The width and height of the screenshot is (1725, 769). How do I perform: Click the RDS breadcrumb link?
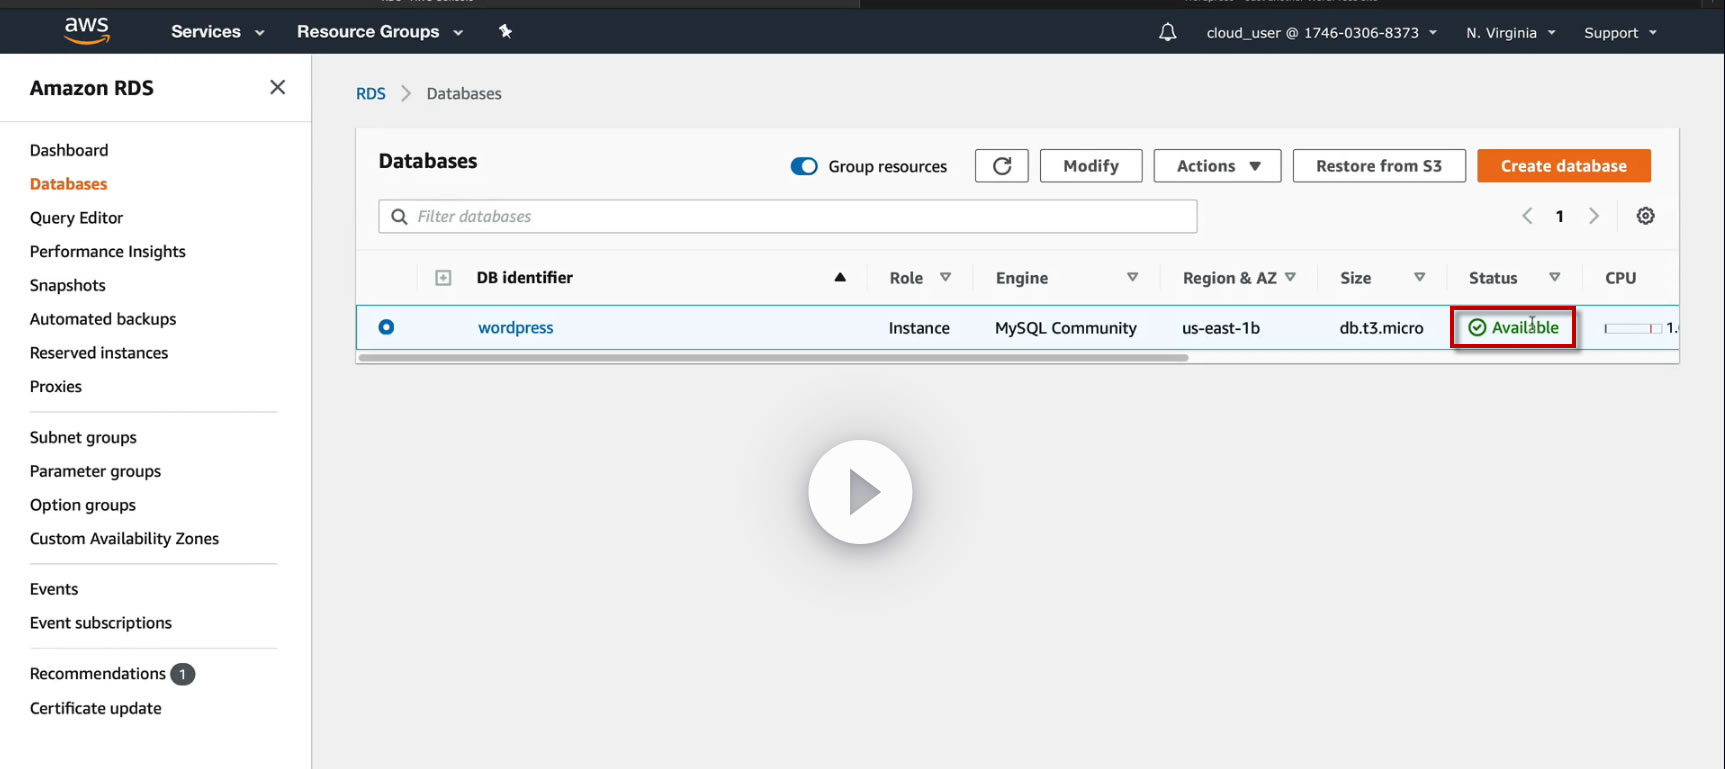tap(371, 93)
